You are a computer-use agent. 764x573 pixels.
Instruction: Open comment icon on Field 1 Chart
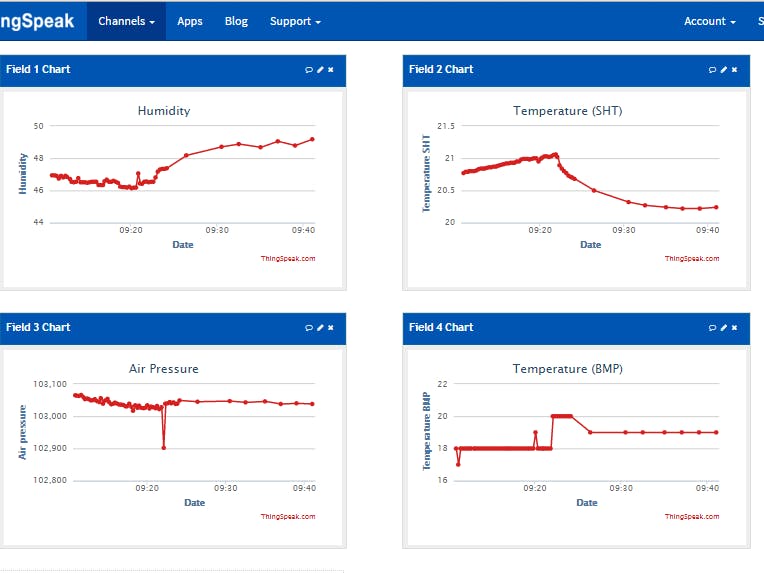click(309, 70)
